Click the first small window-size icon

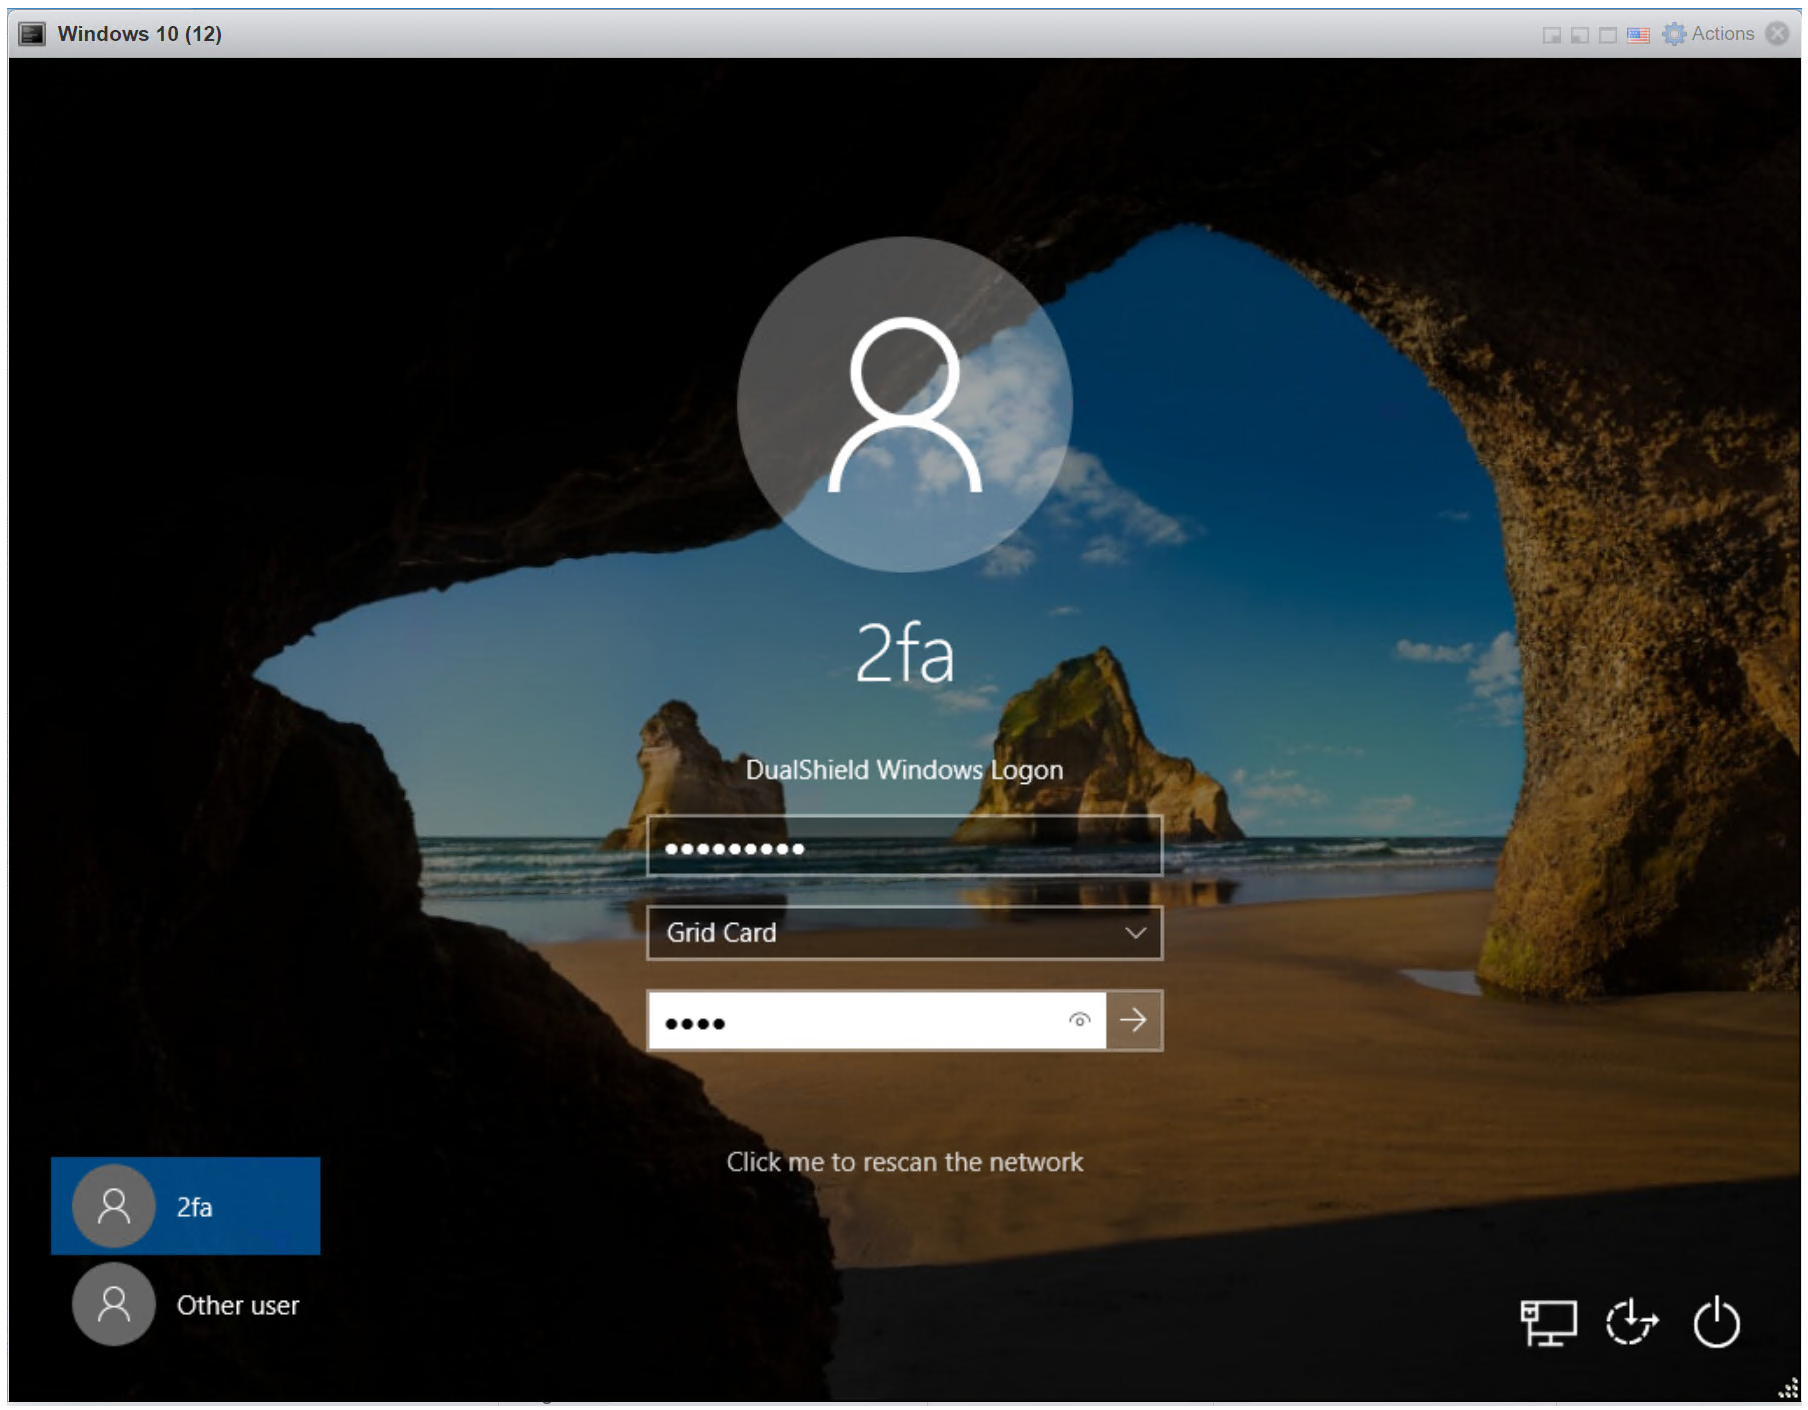(x=1551, y=35)
